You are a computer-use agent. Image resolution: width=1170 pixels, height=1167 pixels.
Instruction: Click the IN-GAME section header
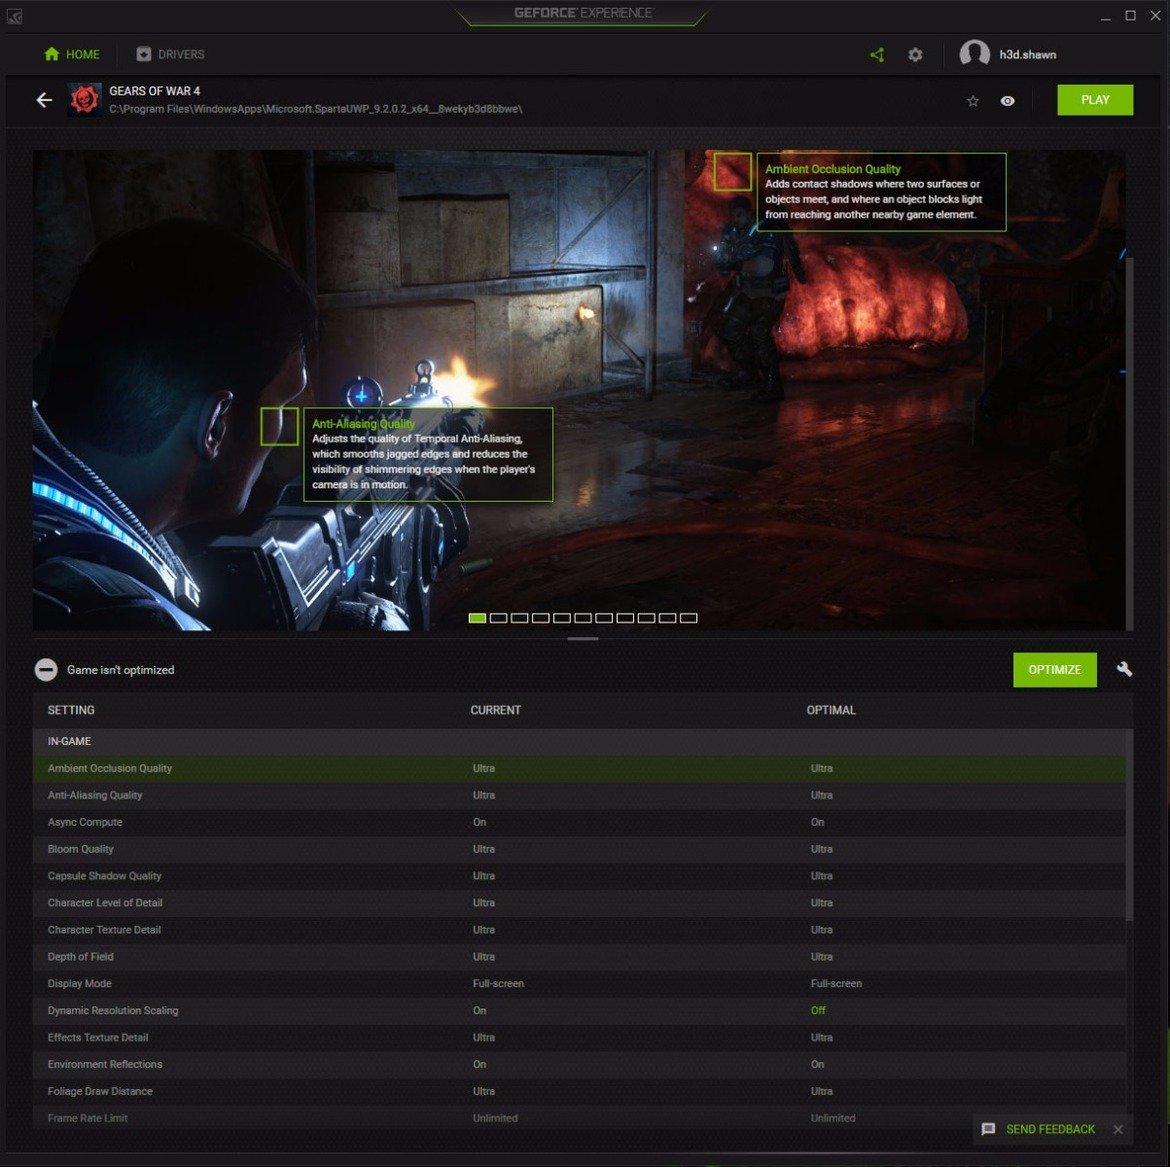point(579,741)
